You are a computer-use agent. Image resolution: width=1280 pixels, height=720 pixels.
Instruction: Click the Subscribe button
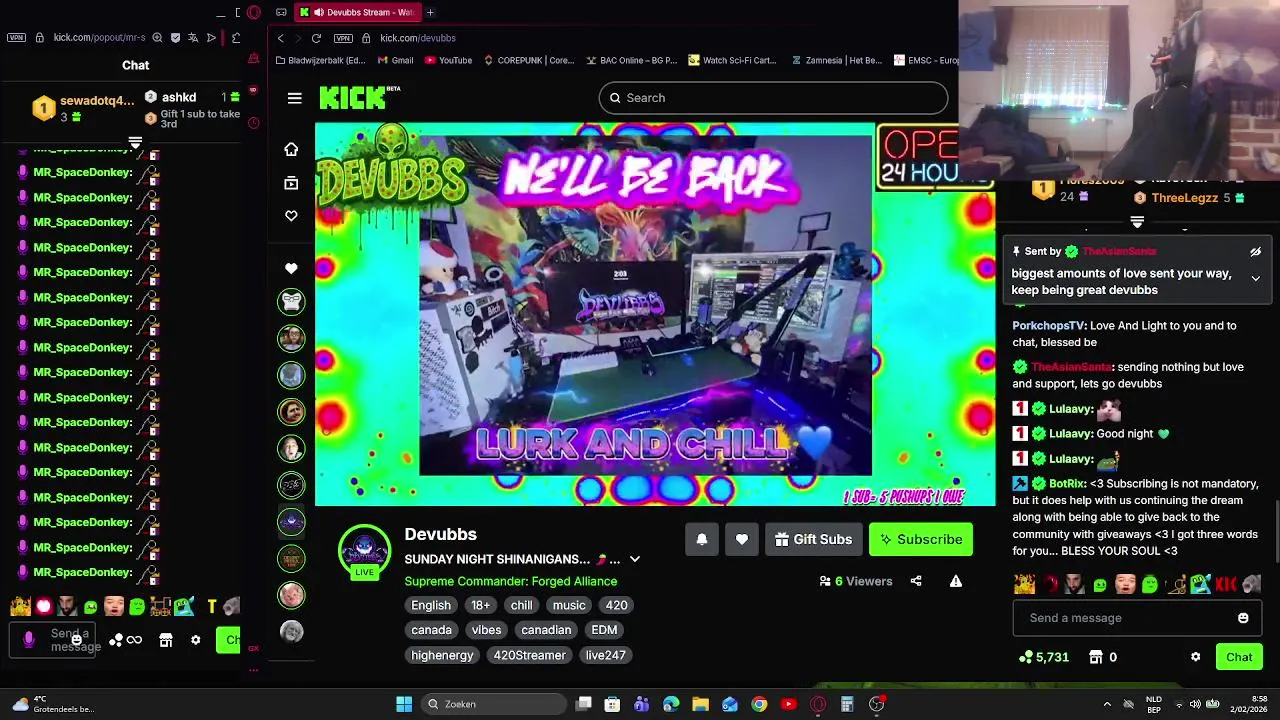921,539
